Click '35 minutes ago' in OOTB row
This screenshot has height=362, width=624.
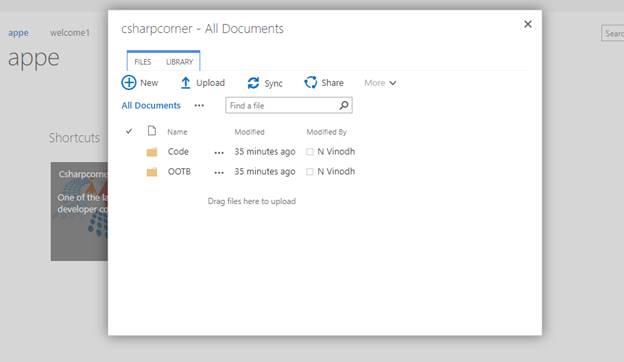point(265,171)
